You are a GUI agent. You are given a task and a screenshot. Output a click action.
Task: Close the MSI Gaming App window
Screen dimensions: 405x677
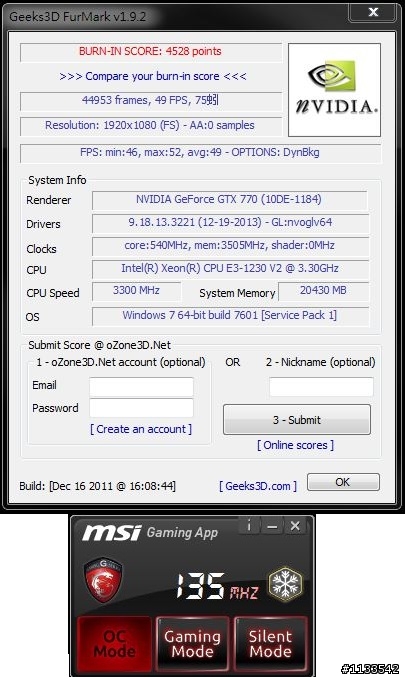295,526
